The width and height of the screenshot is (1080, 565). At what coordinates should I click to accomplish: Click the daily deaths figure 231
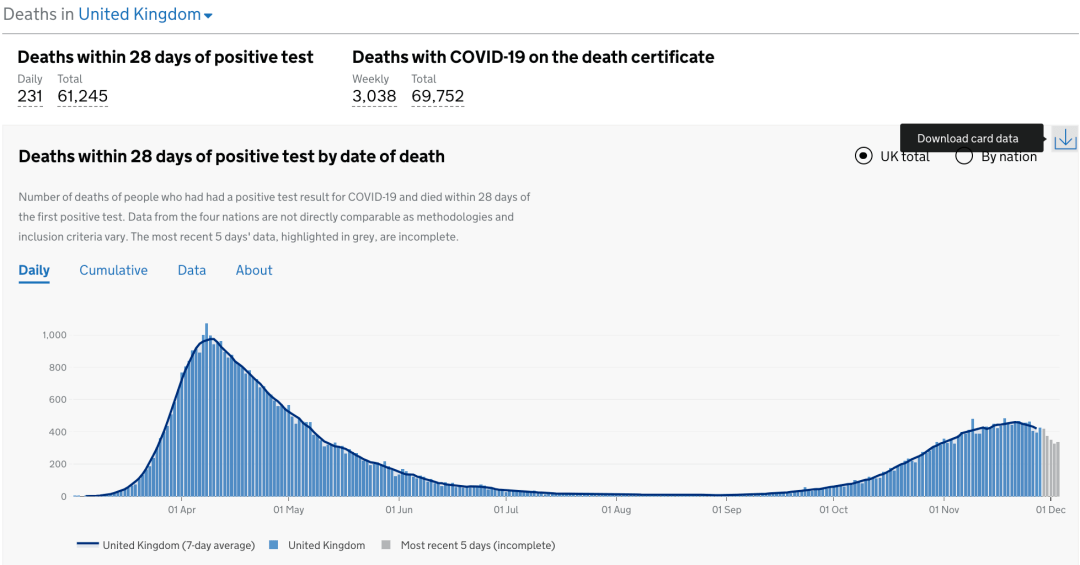pyautogui.click(x=30, y=96)
